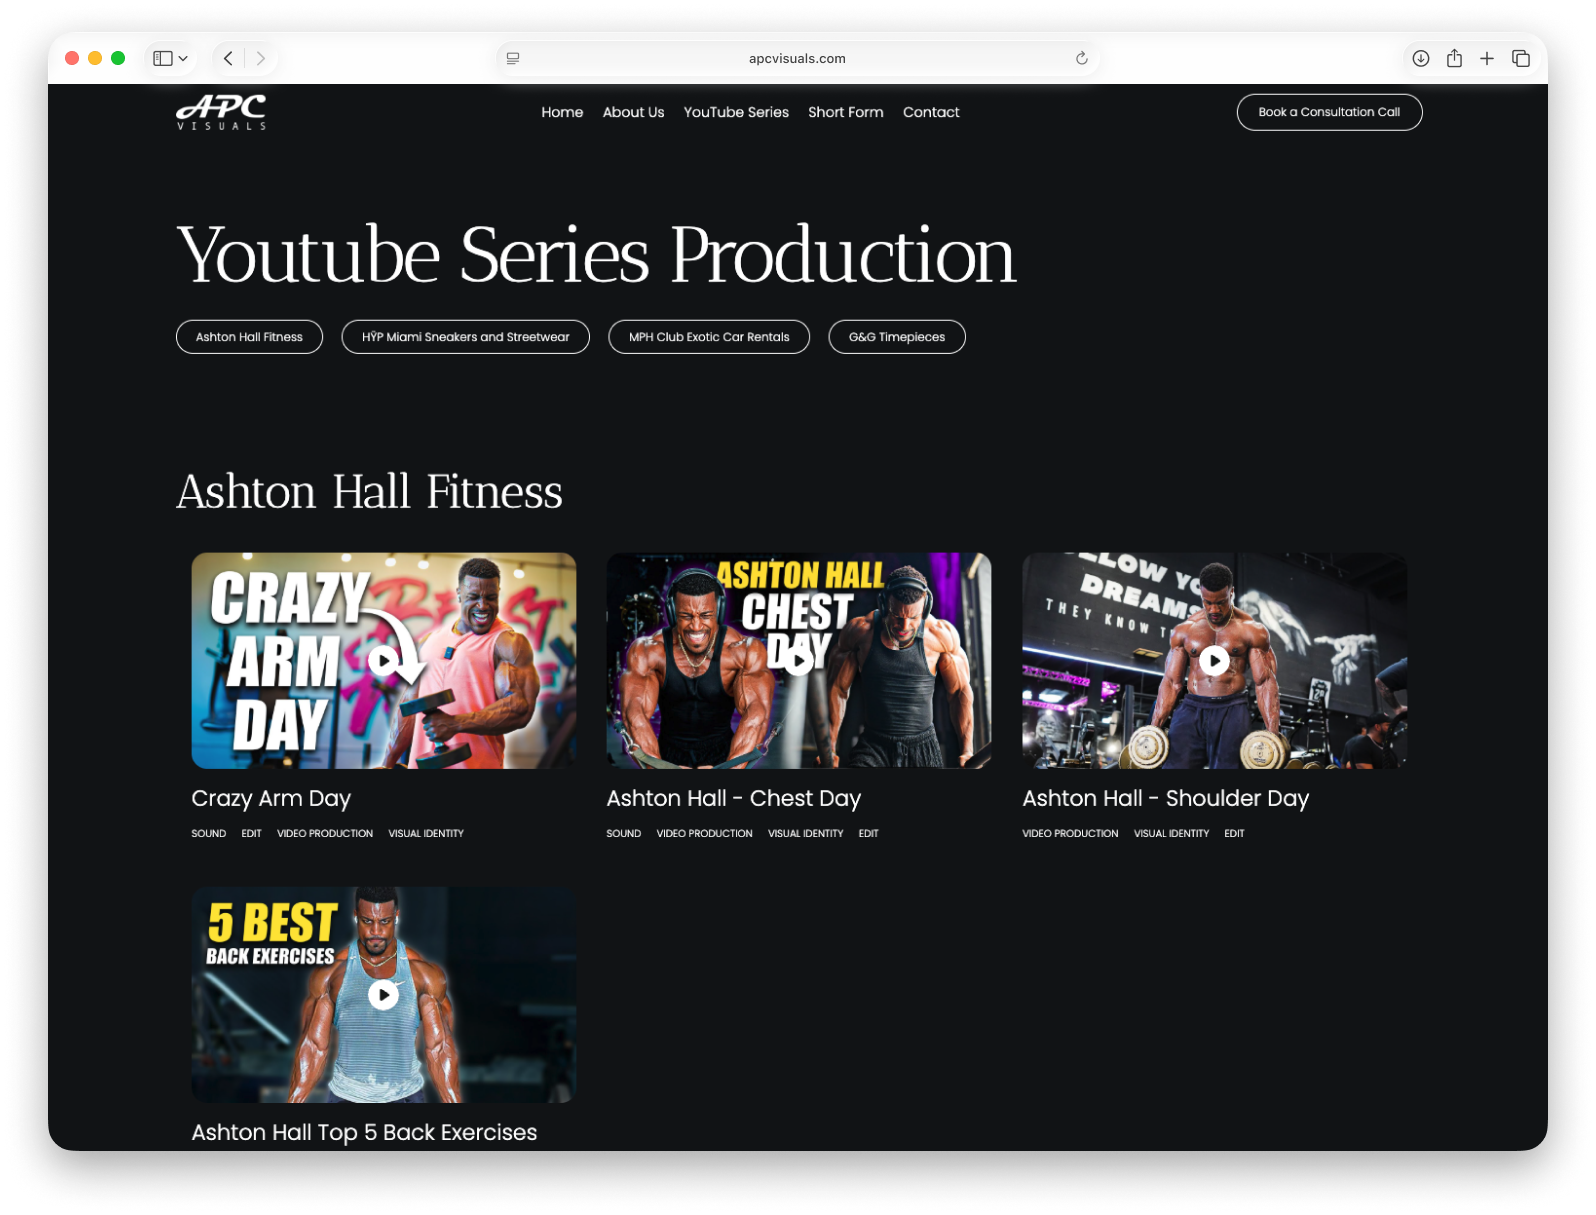Go forward with the browser forward arrow
Viewport: 1596px width, 1215px height.
coord(261,58)
